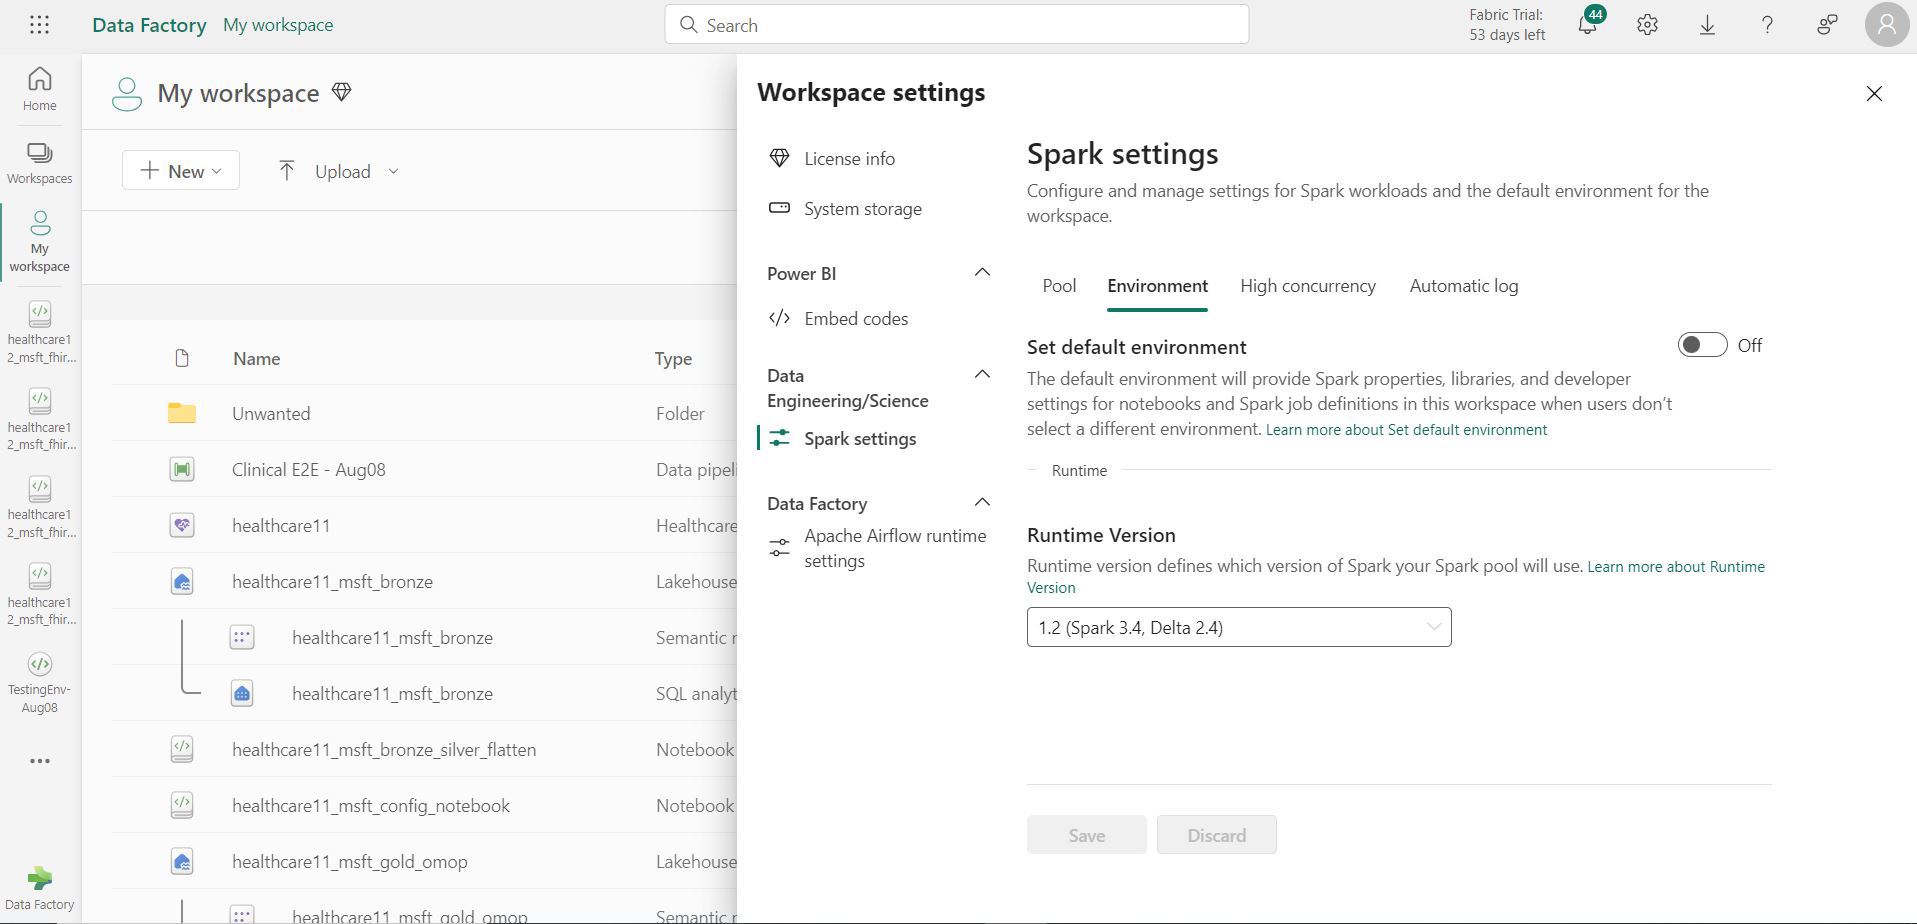
Task: Collapse the Data Factory settings section
Action: click(982, 503)
